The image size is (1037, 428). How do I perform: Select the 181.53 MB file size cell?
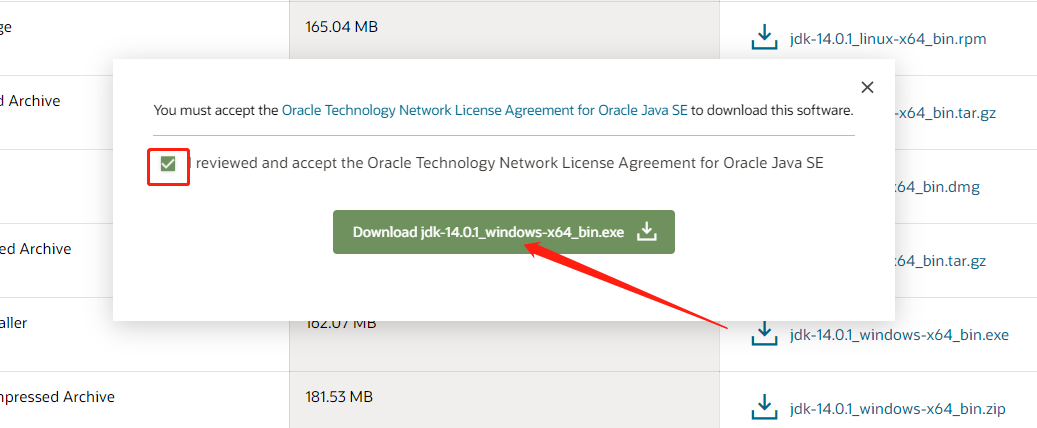pos(504,400)
